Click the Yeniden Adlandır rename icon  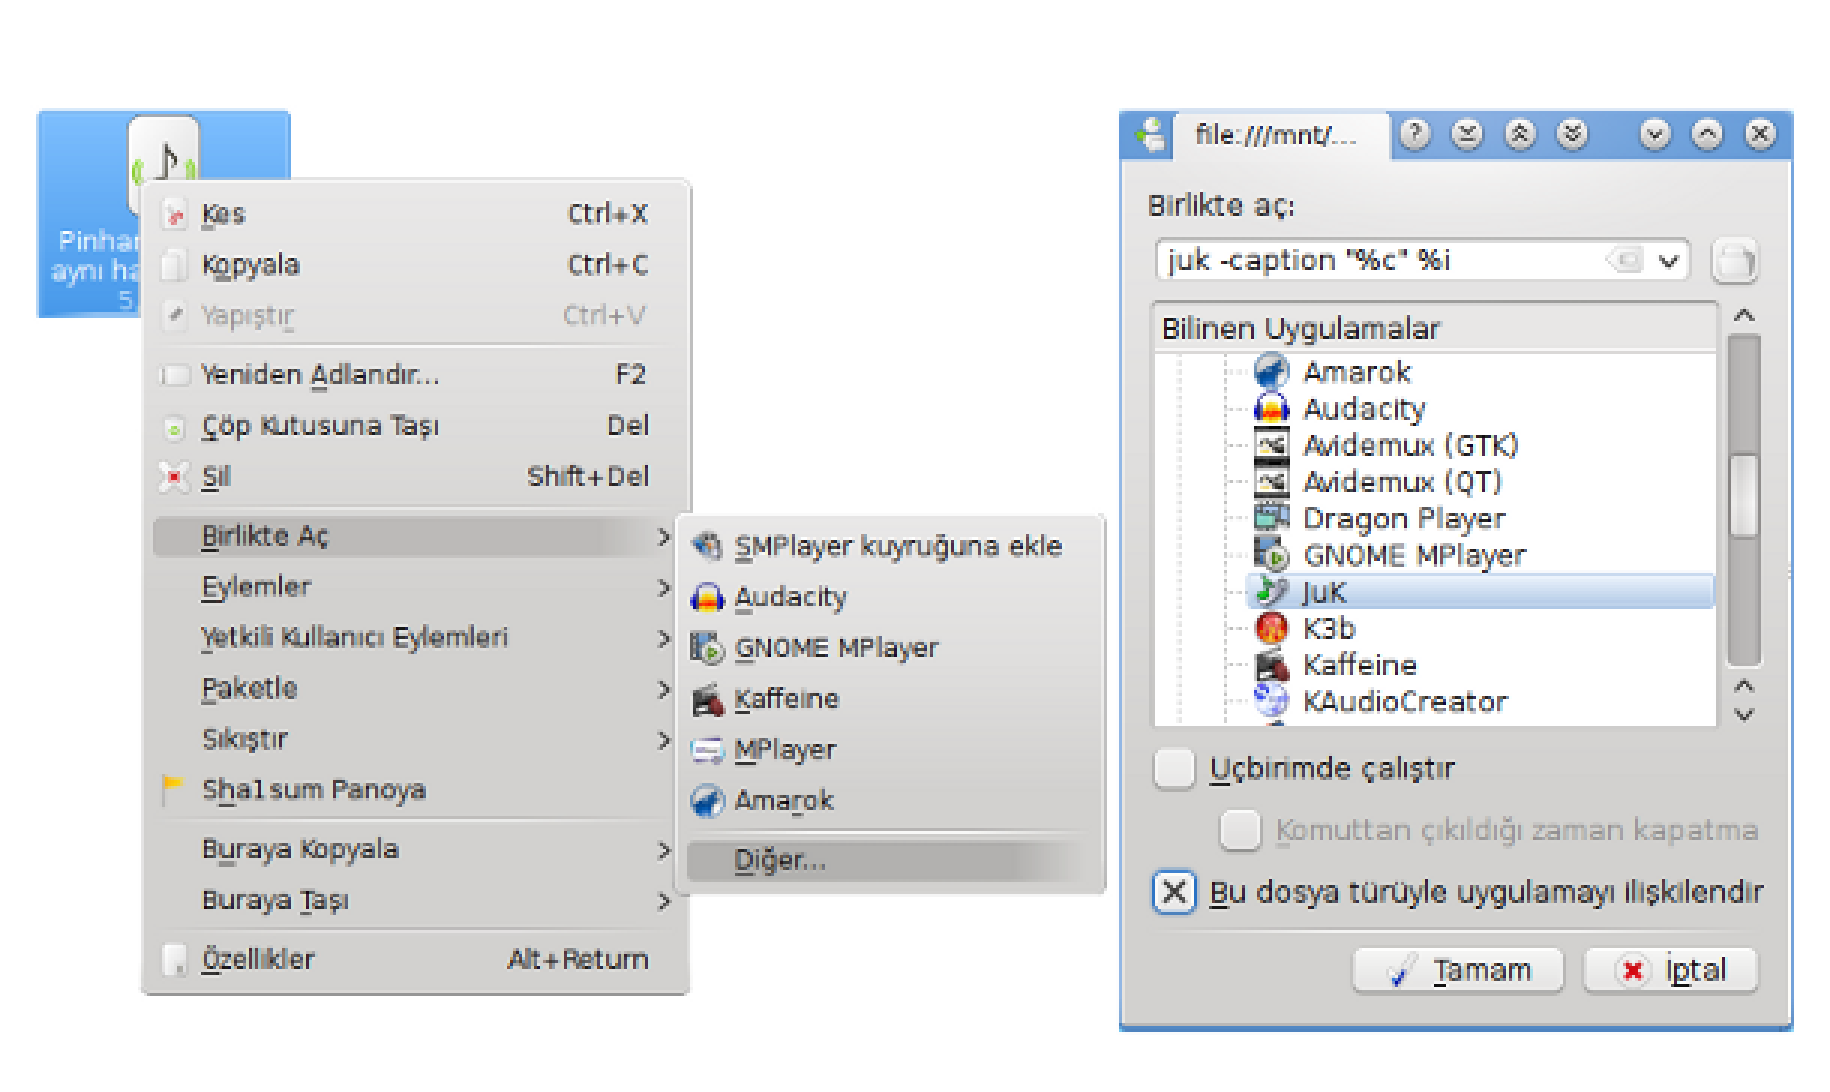click(175, 375)
